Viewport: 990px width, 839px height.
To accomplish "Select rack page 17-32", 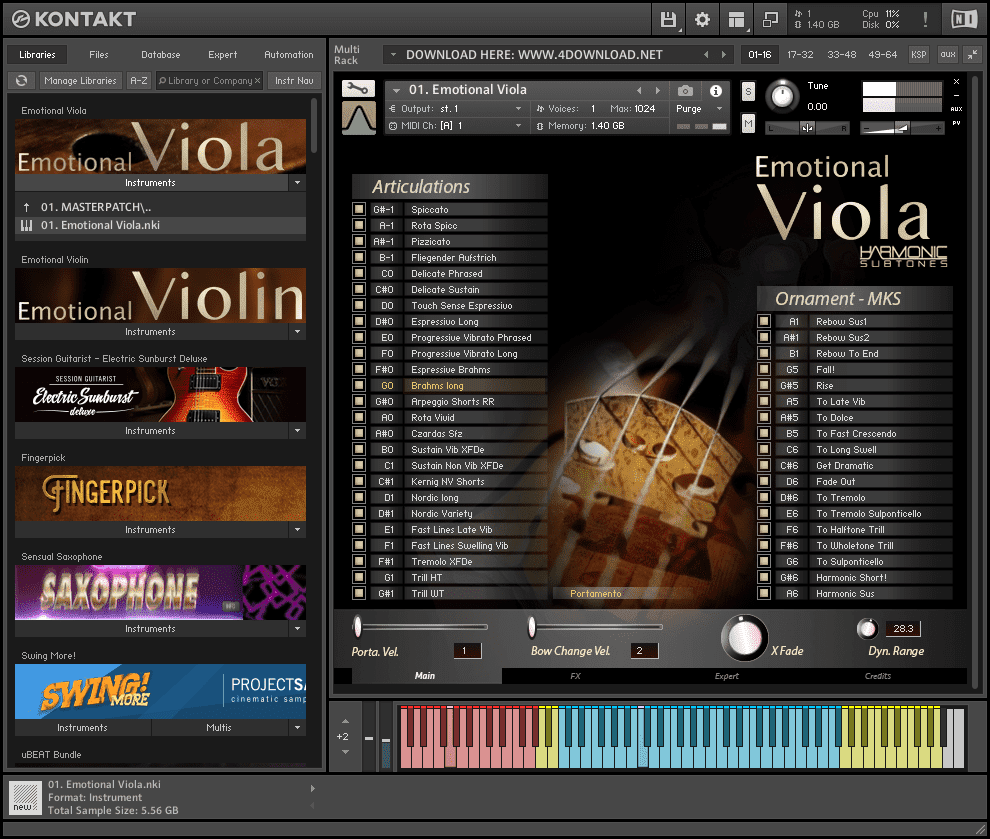I will pos(800,55).
